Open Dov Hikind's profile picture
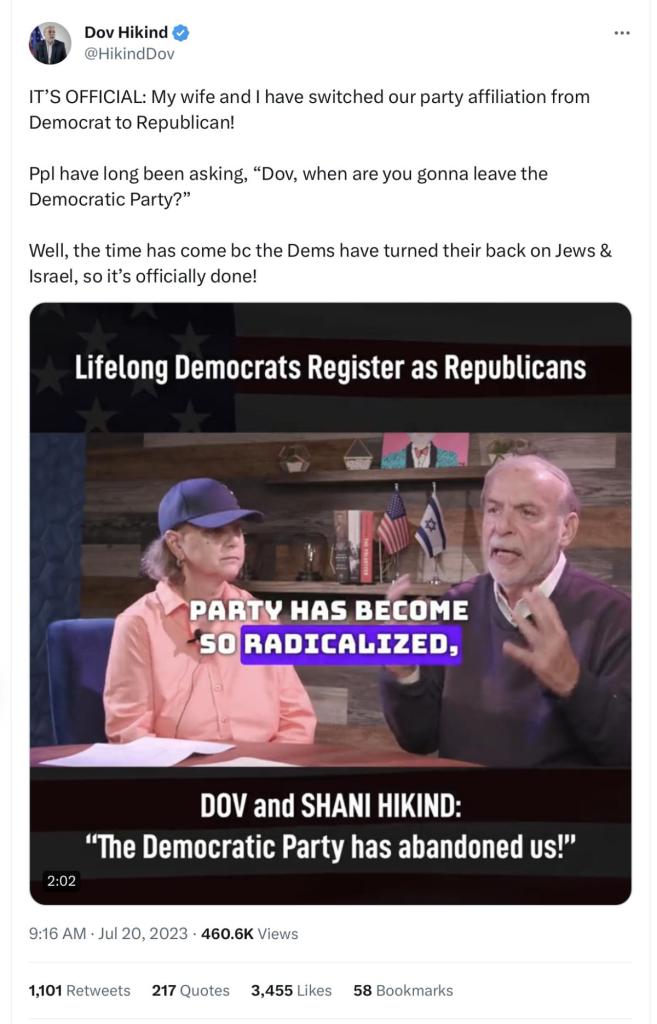Image resolution: width=657 pixels, height=1024 pixels. (50, 43)
